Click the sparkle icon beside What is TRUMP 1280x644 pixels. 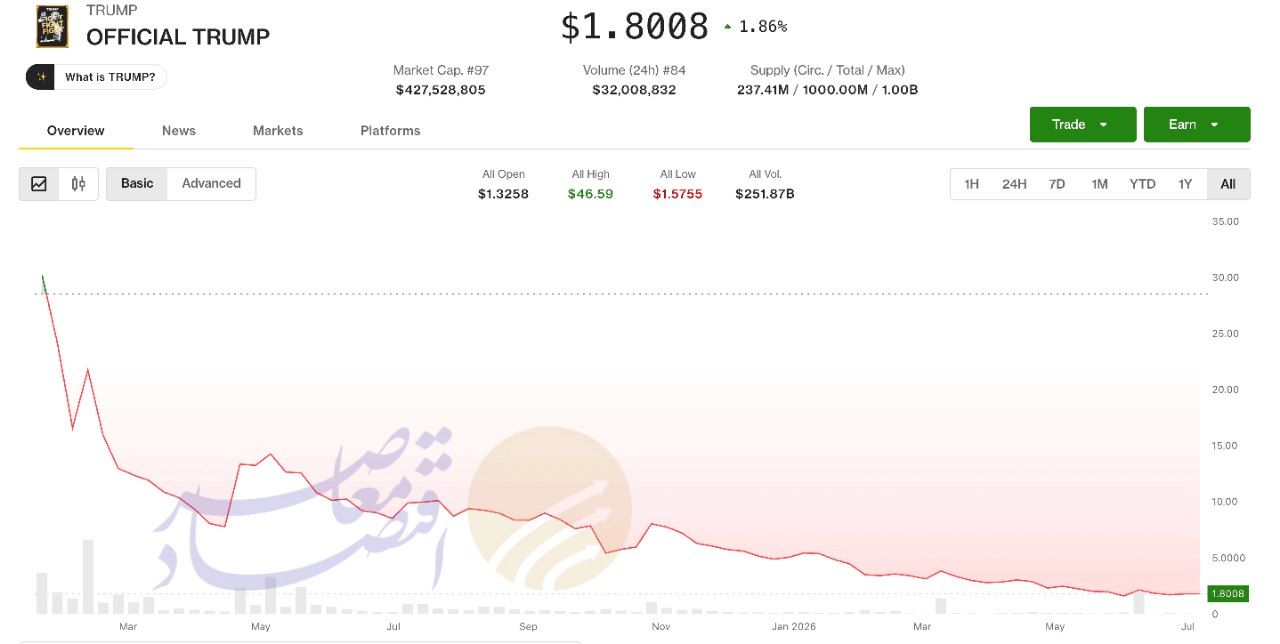41,77
